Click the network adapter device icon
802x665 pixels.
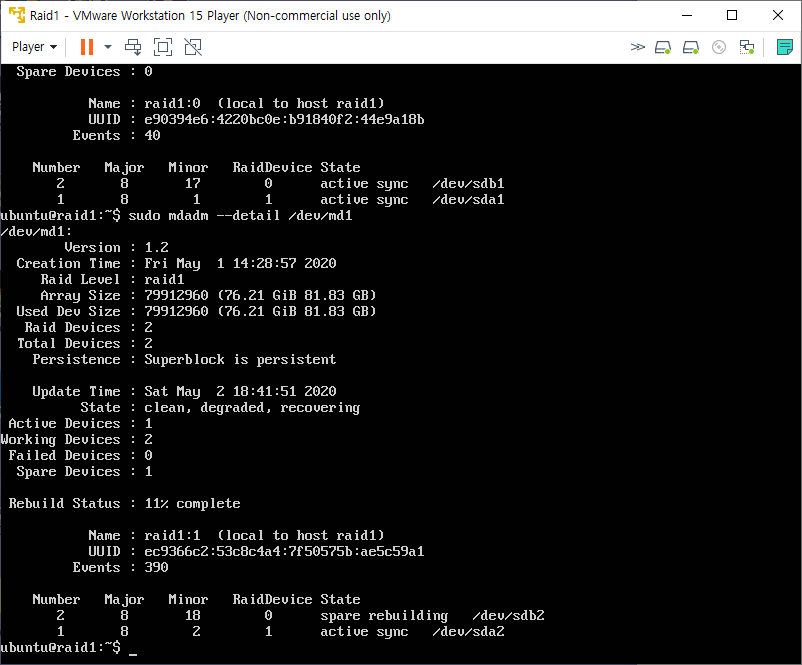[746, 47]
